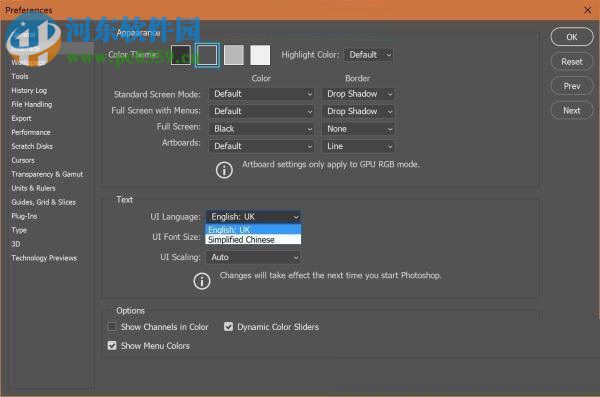Click the info icon beside Artboard settings note
The image size is (600, 397).
click(224, 170)
